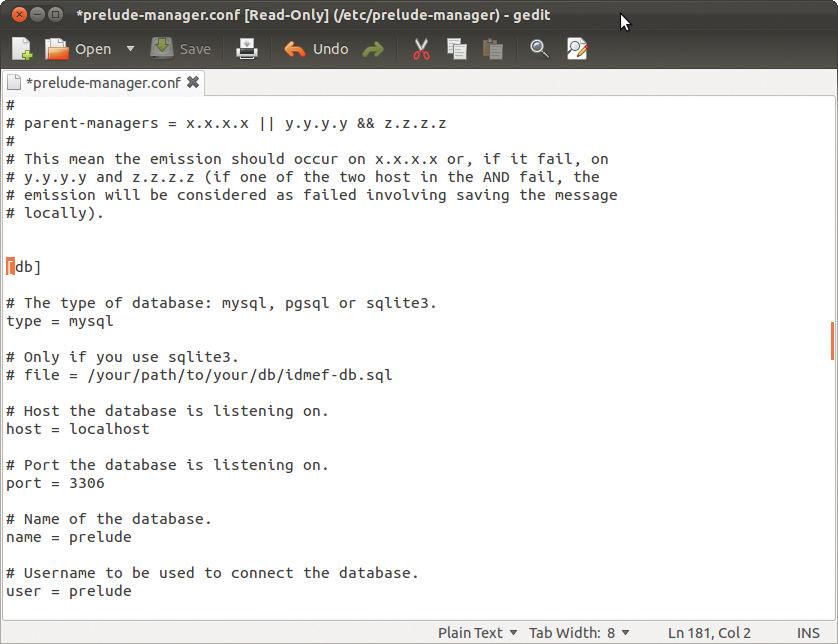Image resolution: width=838 pixels, height=644 pixels.
Task: Undo the last change
Action: click(x=315, y=48)
